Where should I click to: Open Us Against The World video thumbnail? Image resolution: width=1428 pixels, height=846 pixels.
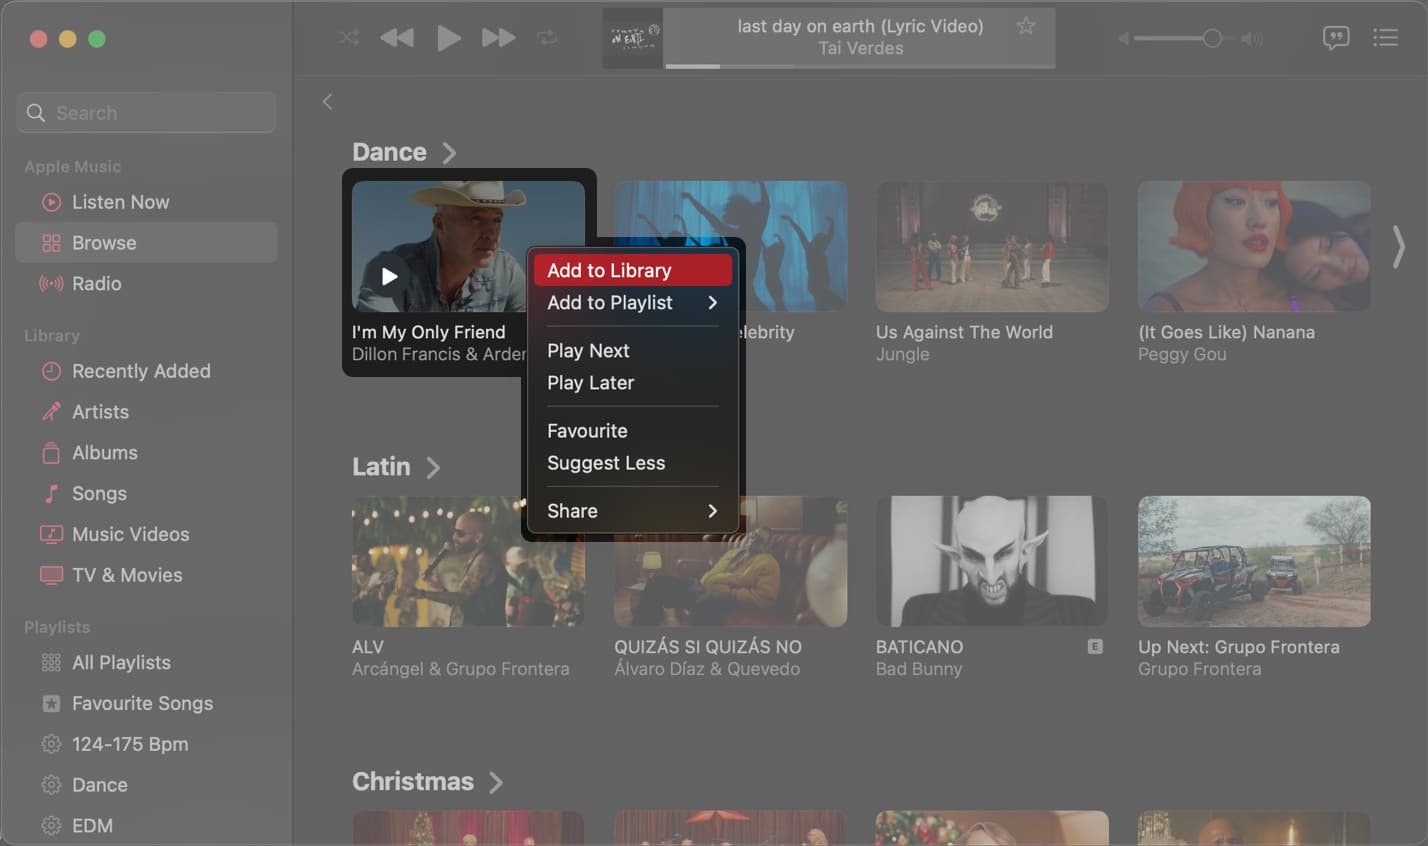click(992, 246)
